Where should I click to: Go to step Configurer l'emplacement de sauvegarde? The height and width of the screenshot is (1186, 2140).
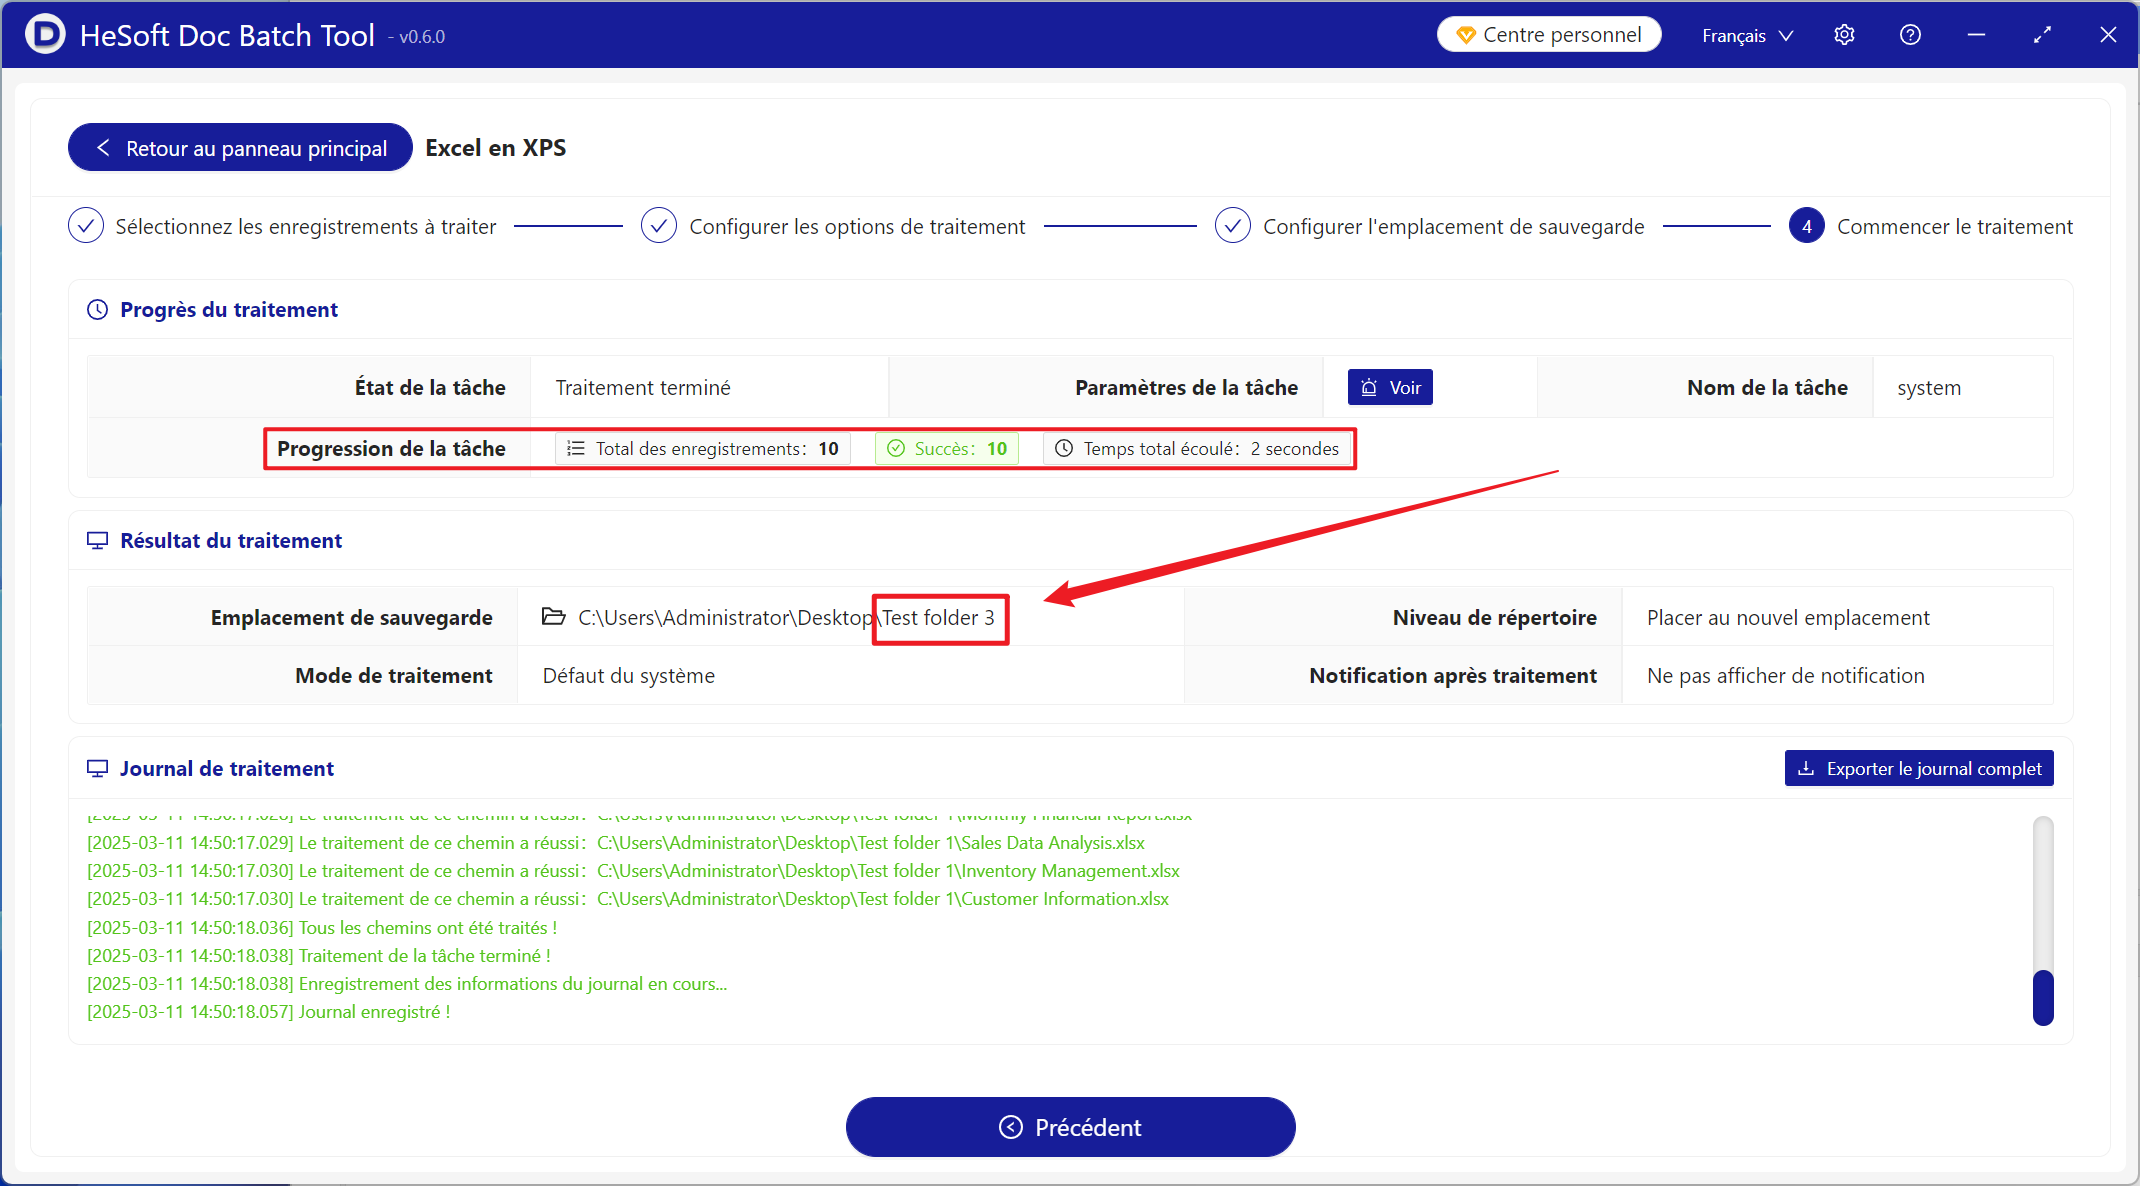pyautogui.click(x=1430, y=227)
